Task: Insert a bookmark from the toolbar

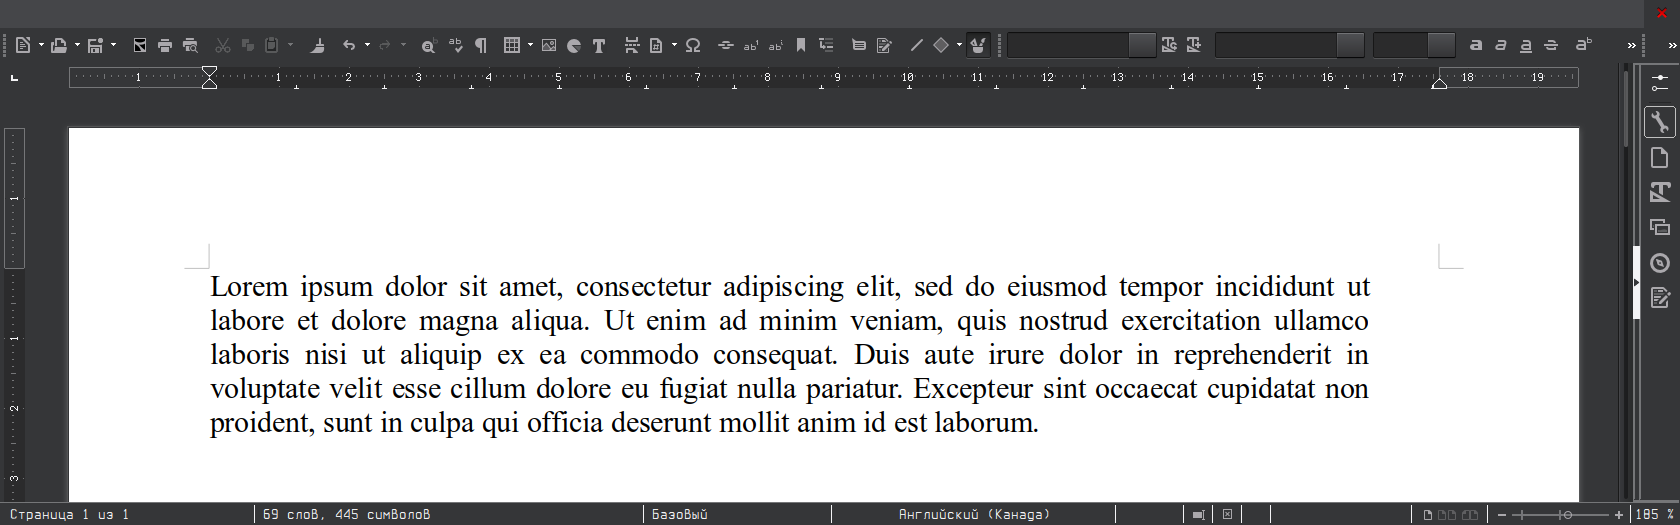Action: [801, 45]
